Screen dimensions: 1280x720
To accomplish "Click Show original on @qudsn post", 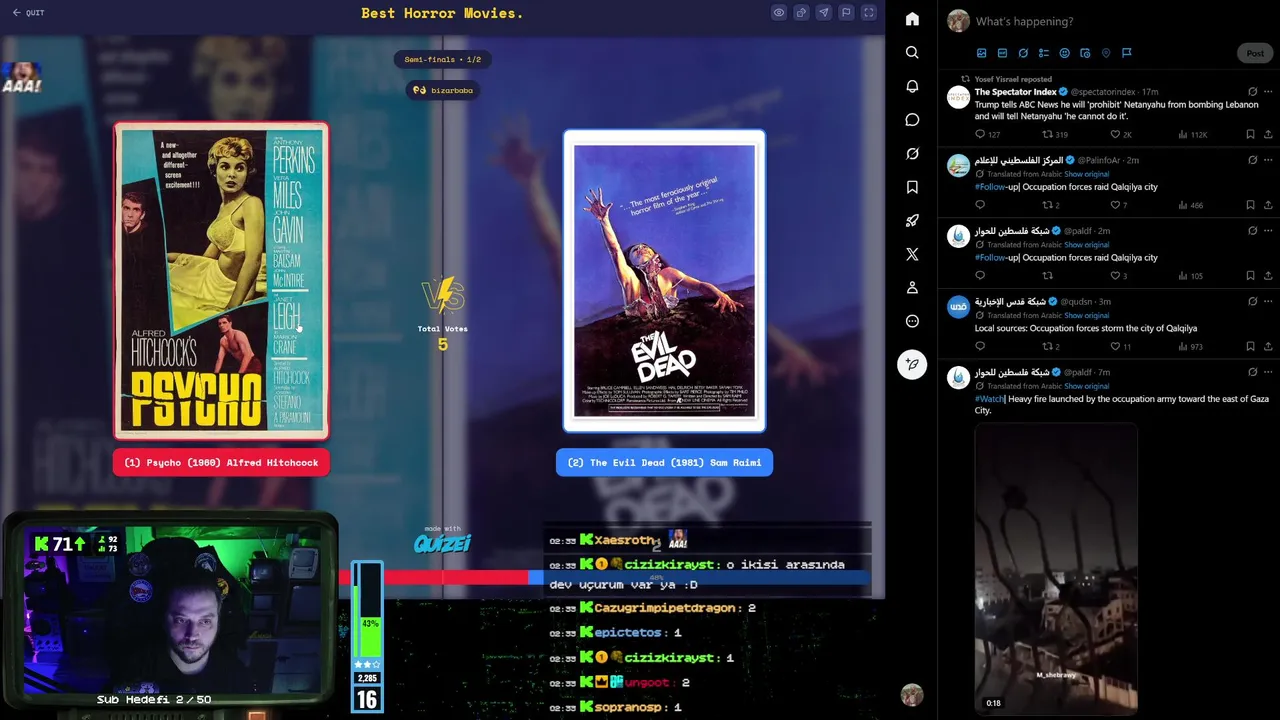I will [x=1086, y=315].
